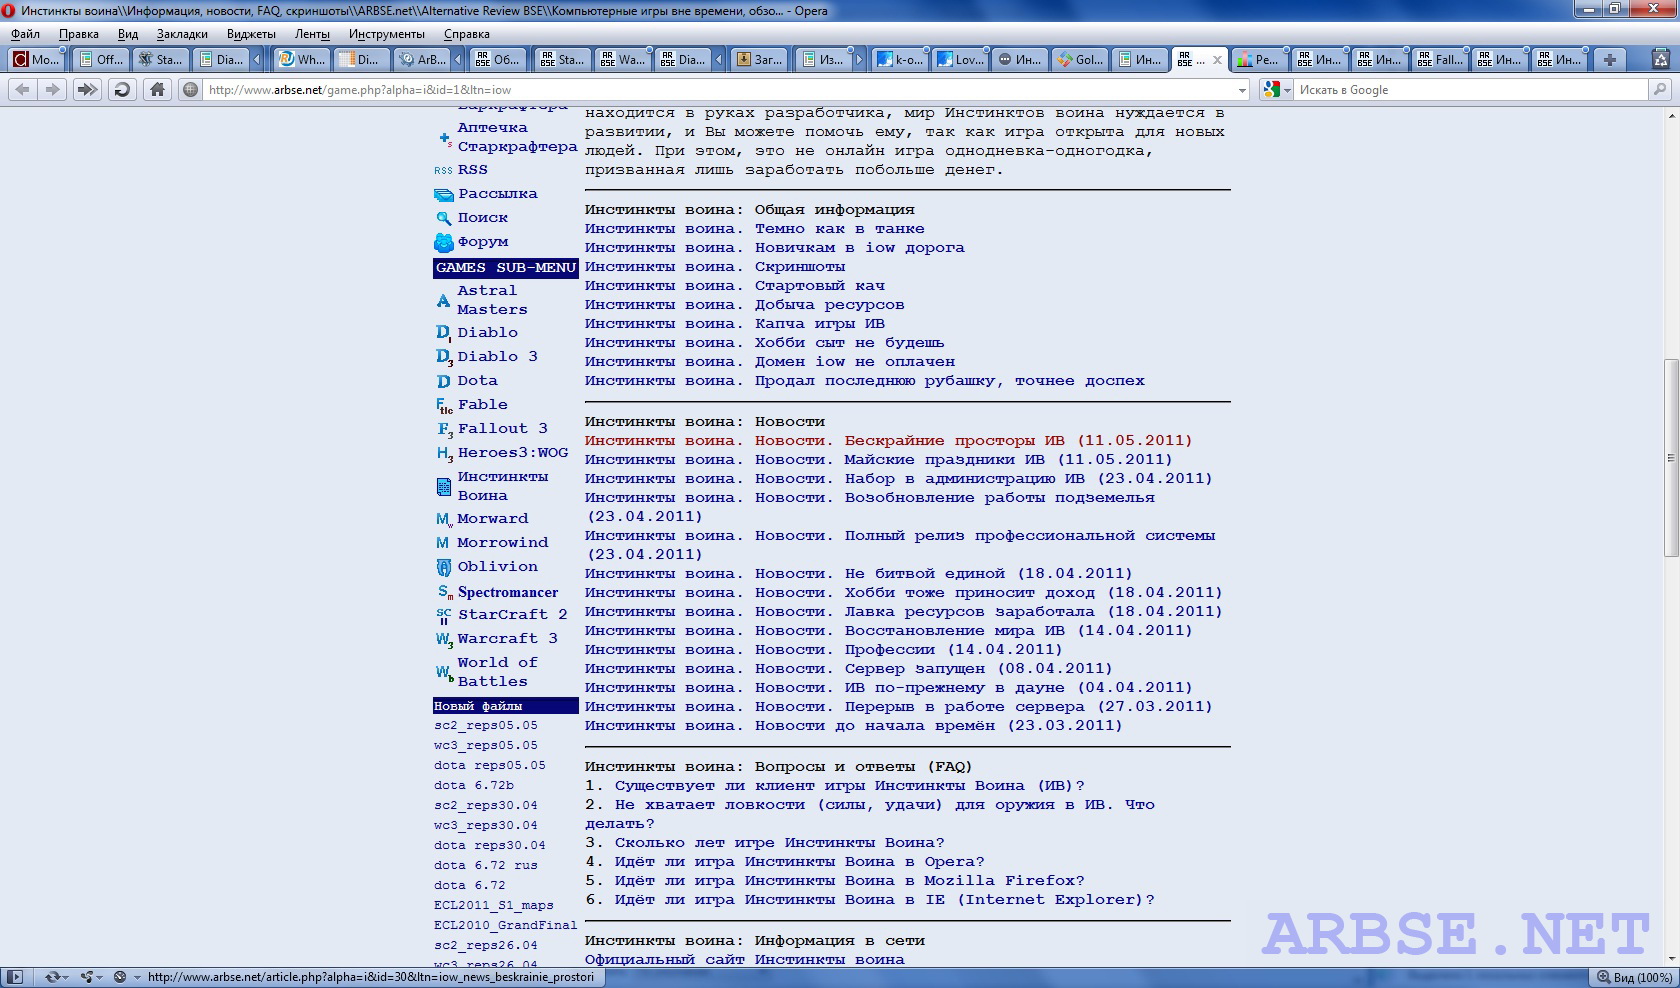Open the Spectromancer game section

click(x=507, y=592)
